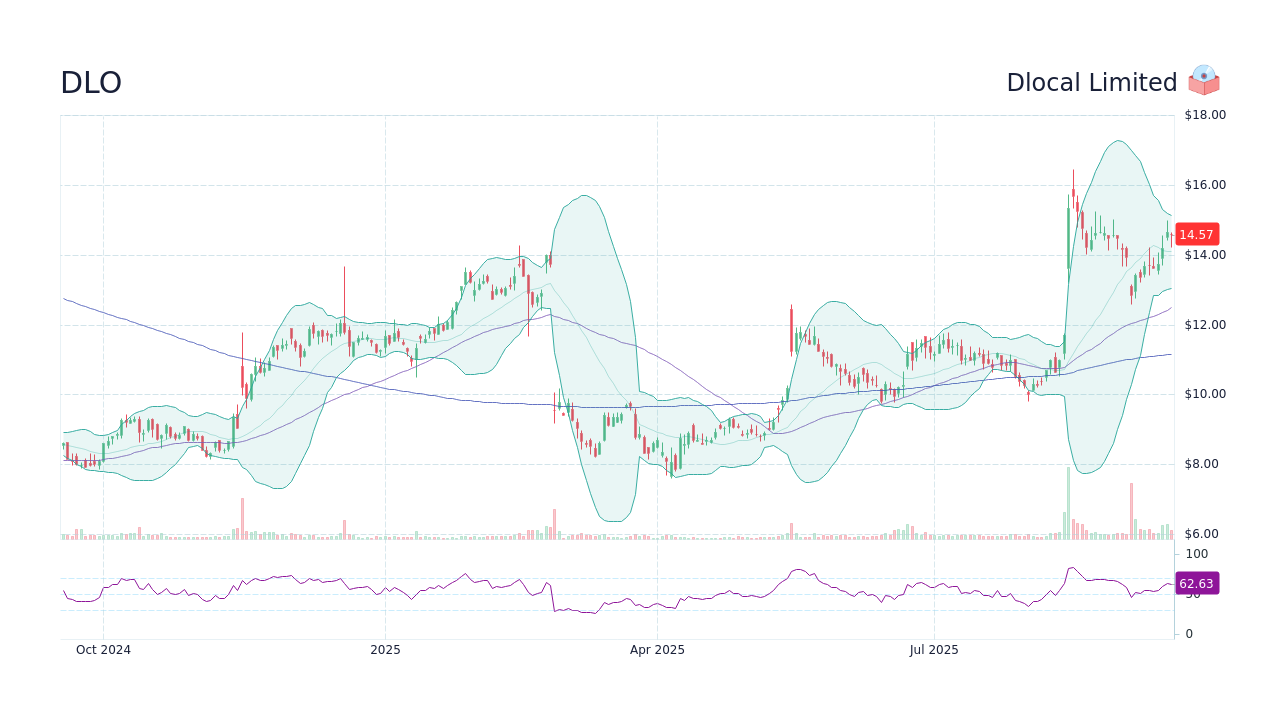Click the 0 RSI scale label
The image size is (1280, 720).
click(x=1188, y=633)
